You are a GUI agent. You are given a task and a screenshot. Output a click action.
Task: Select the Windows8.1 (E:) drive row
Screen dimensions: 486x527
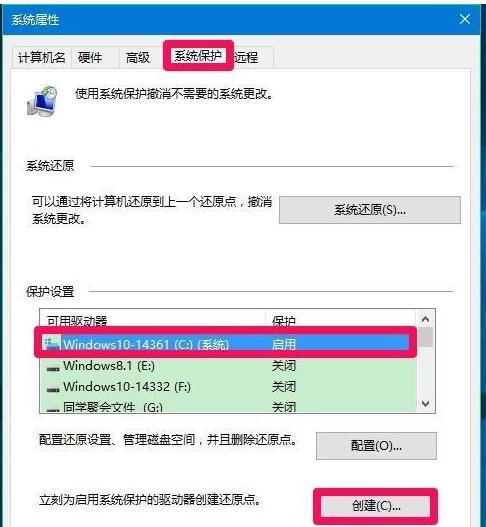coord(228,365)
